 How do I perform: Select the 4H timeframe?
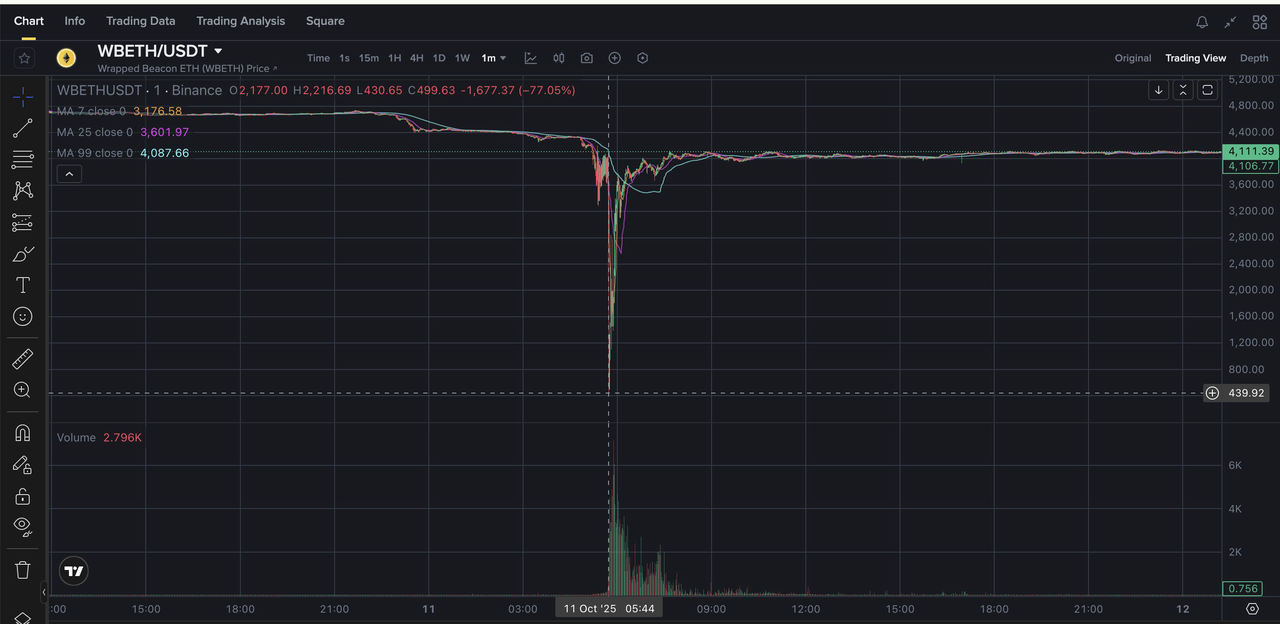(416, 58)
